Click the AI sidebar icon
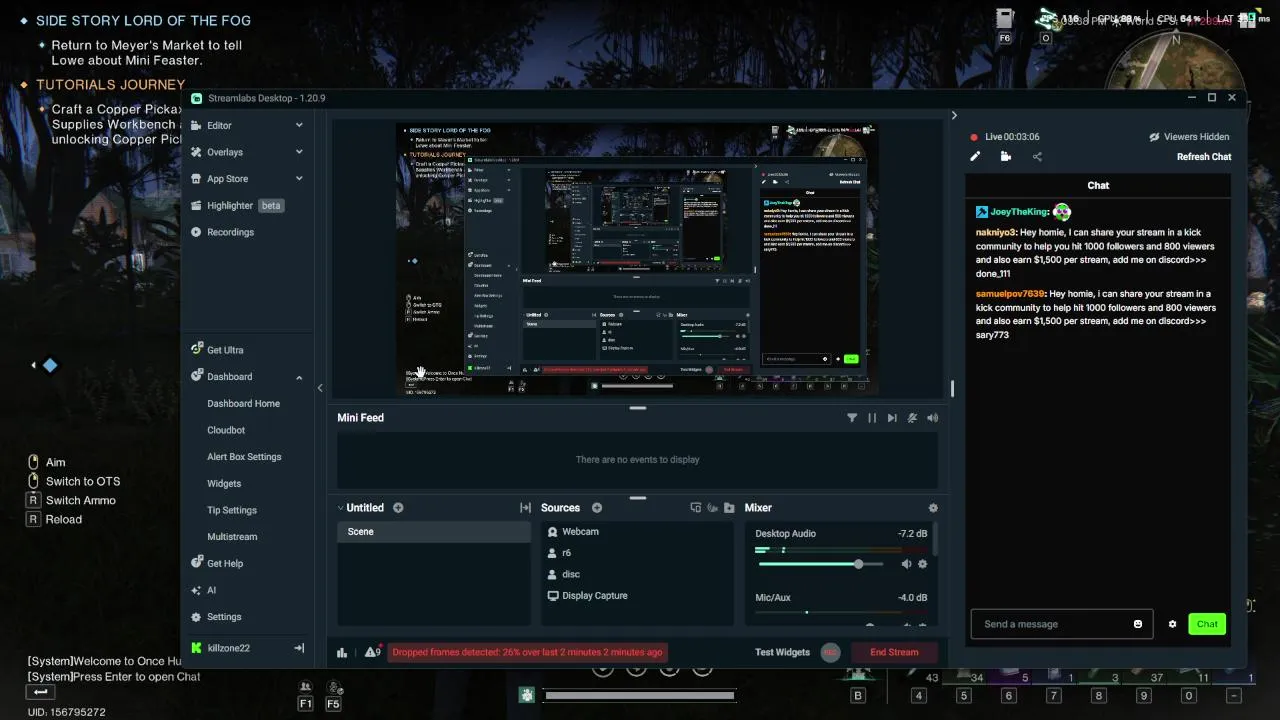This screenshot has width=1280, height=720. (x=197, y=590)
